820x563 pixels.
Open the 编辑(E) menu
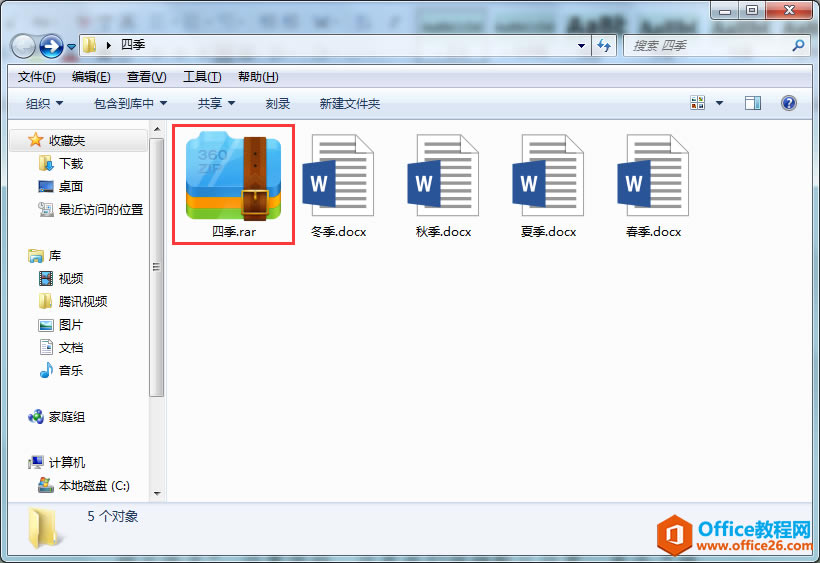click(91, 77)
